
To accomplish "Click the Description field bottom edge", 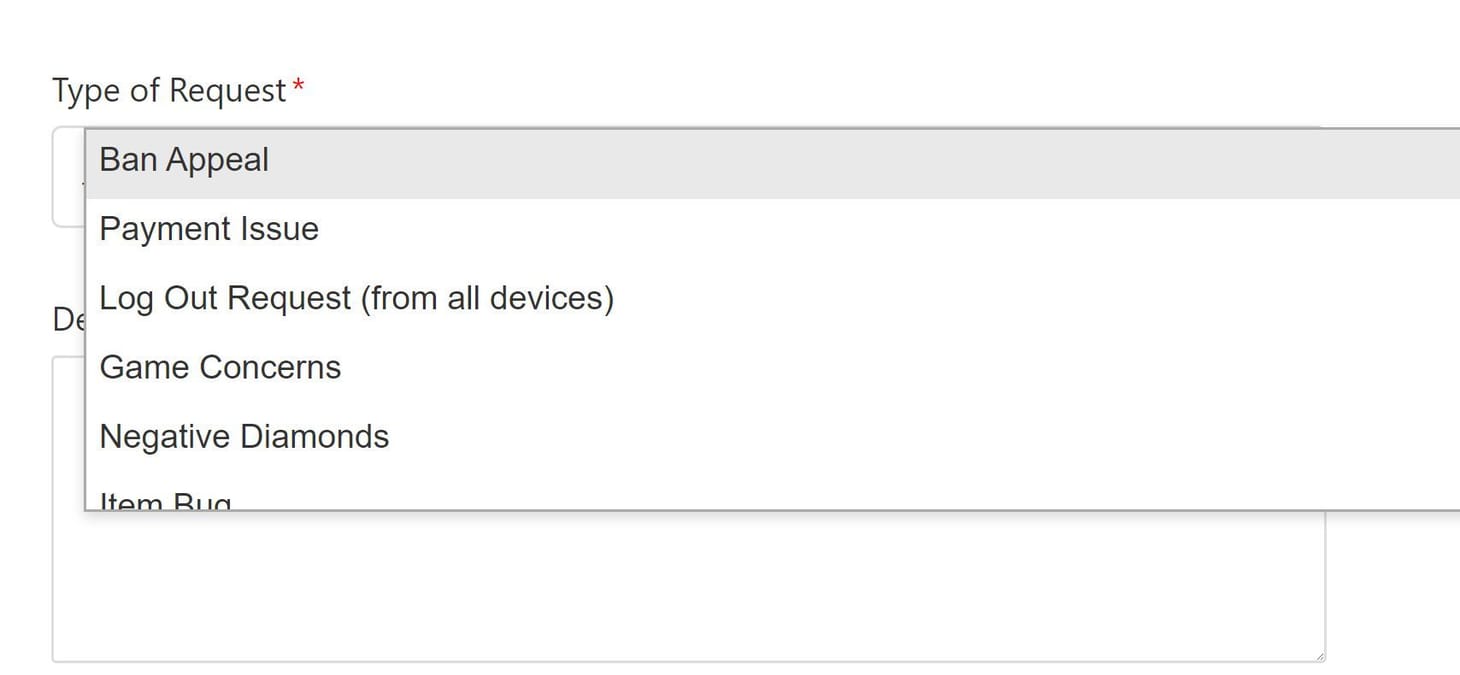I will click(690, 660).
